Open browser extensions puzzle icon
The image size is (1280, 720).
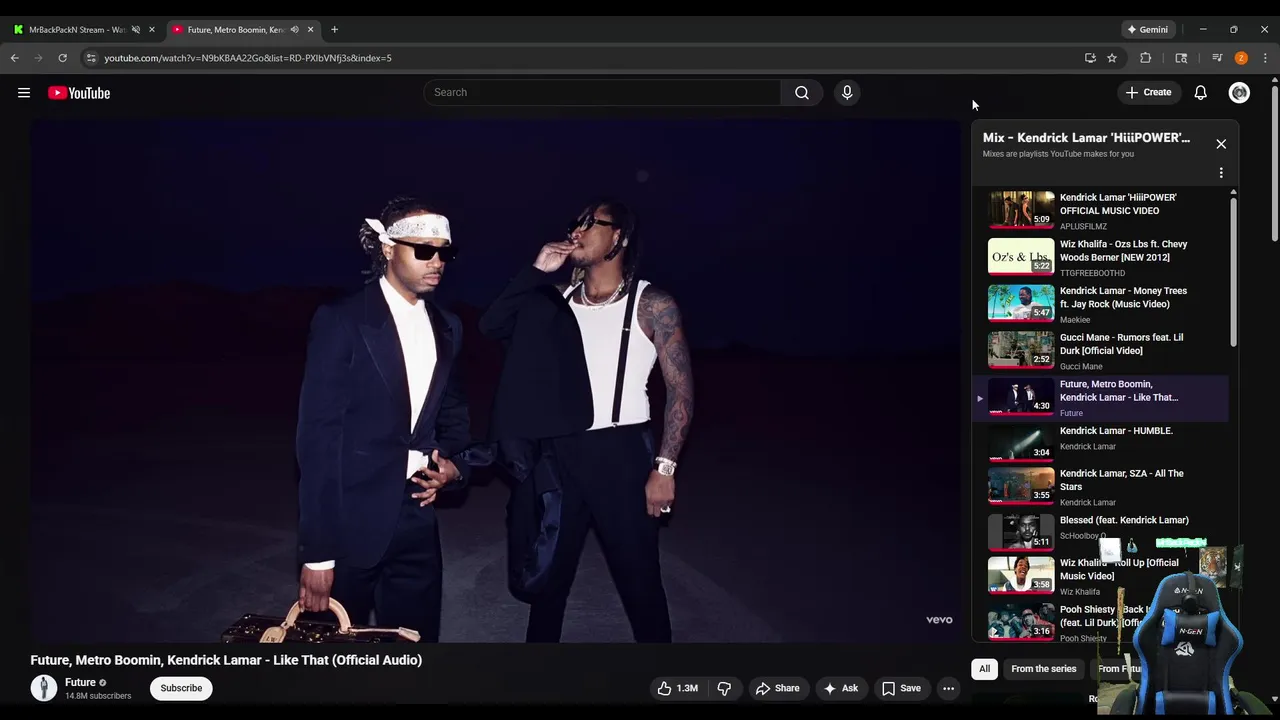point(1146,58)
